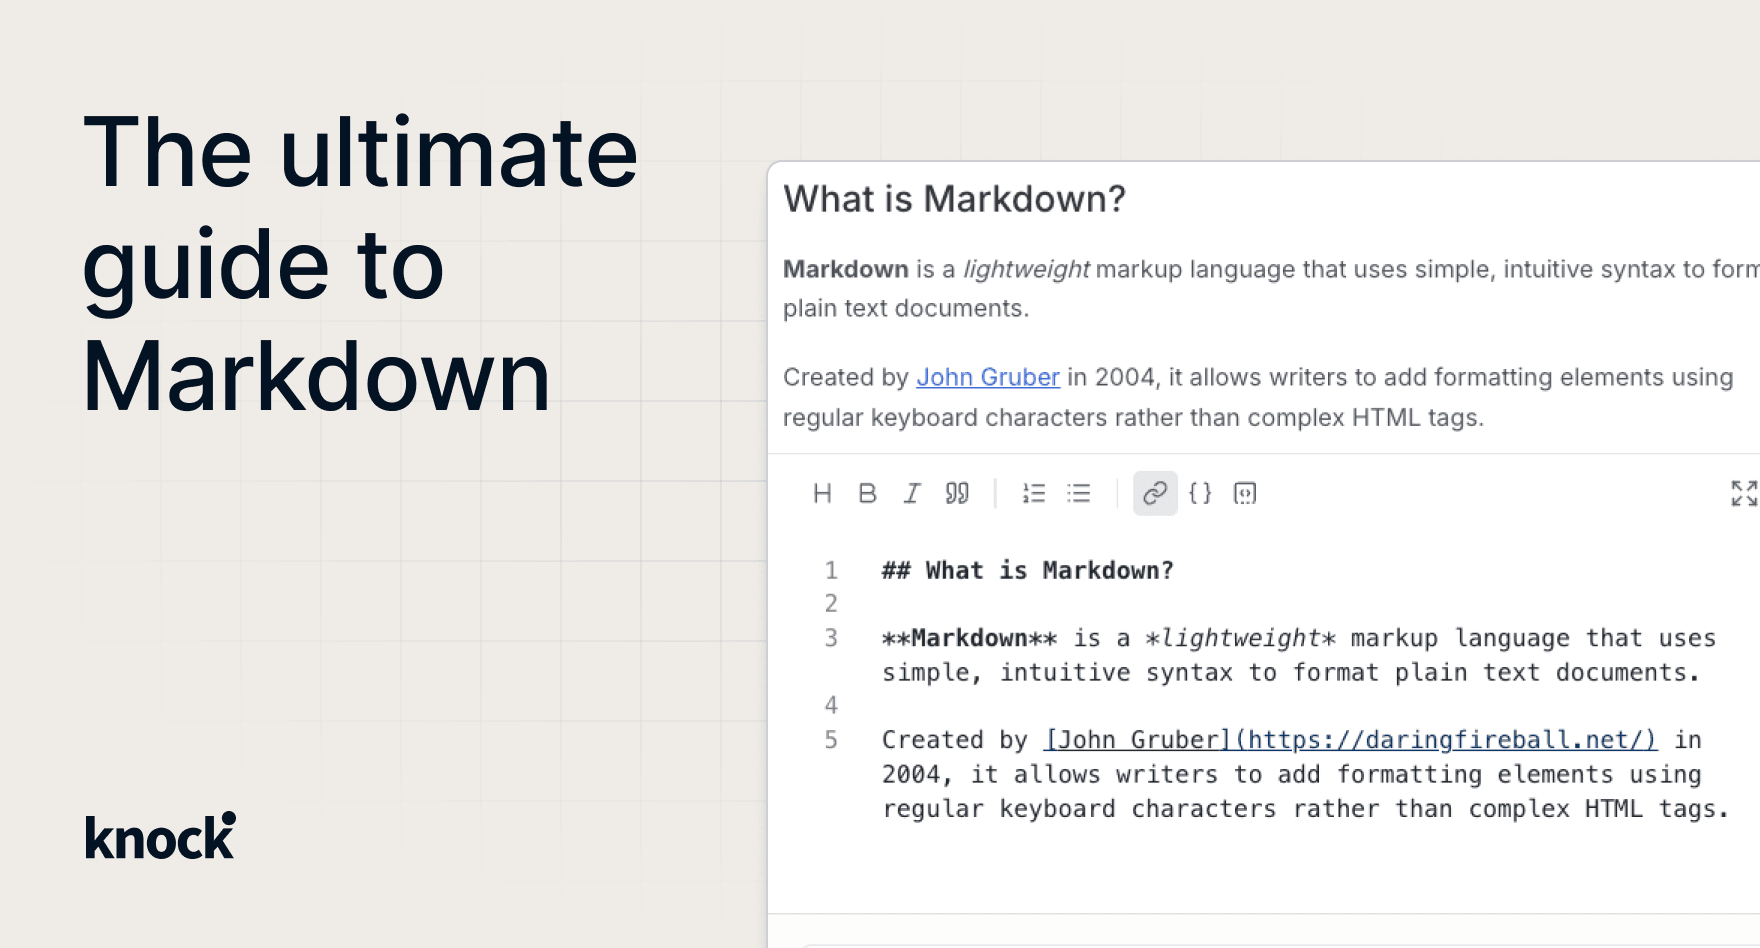Insert inline code with curly braces icon
1760x948 pixels.
coord(1200,493)
